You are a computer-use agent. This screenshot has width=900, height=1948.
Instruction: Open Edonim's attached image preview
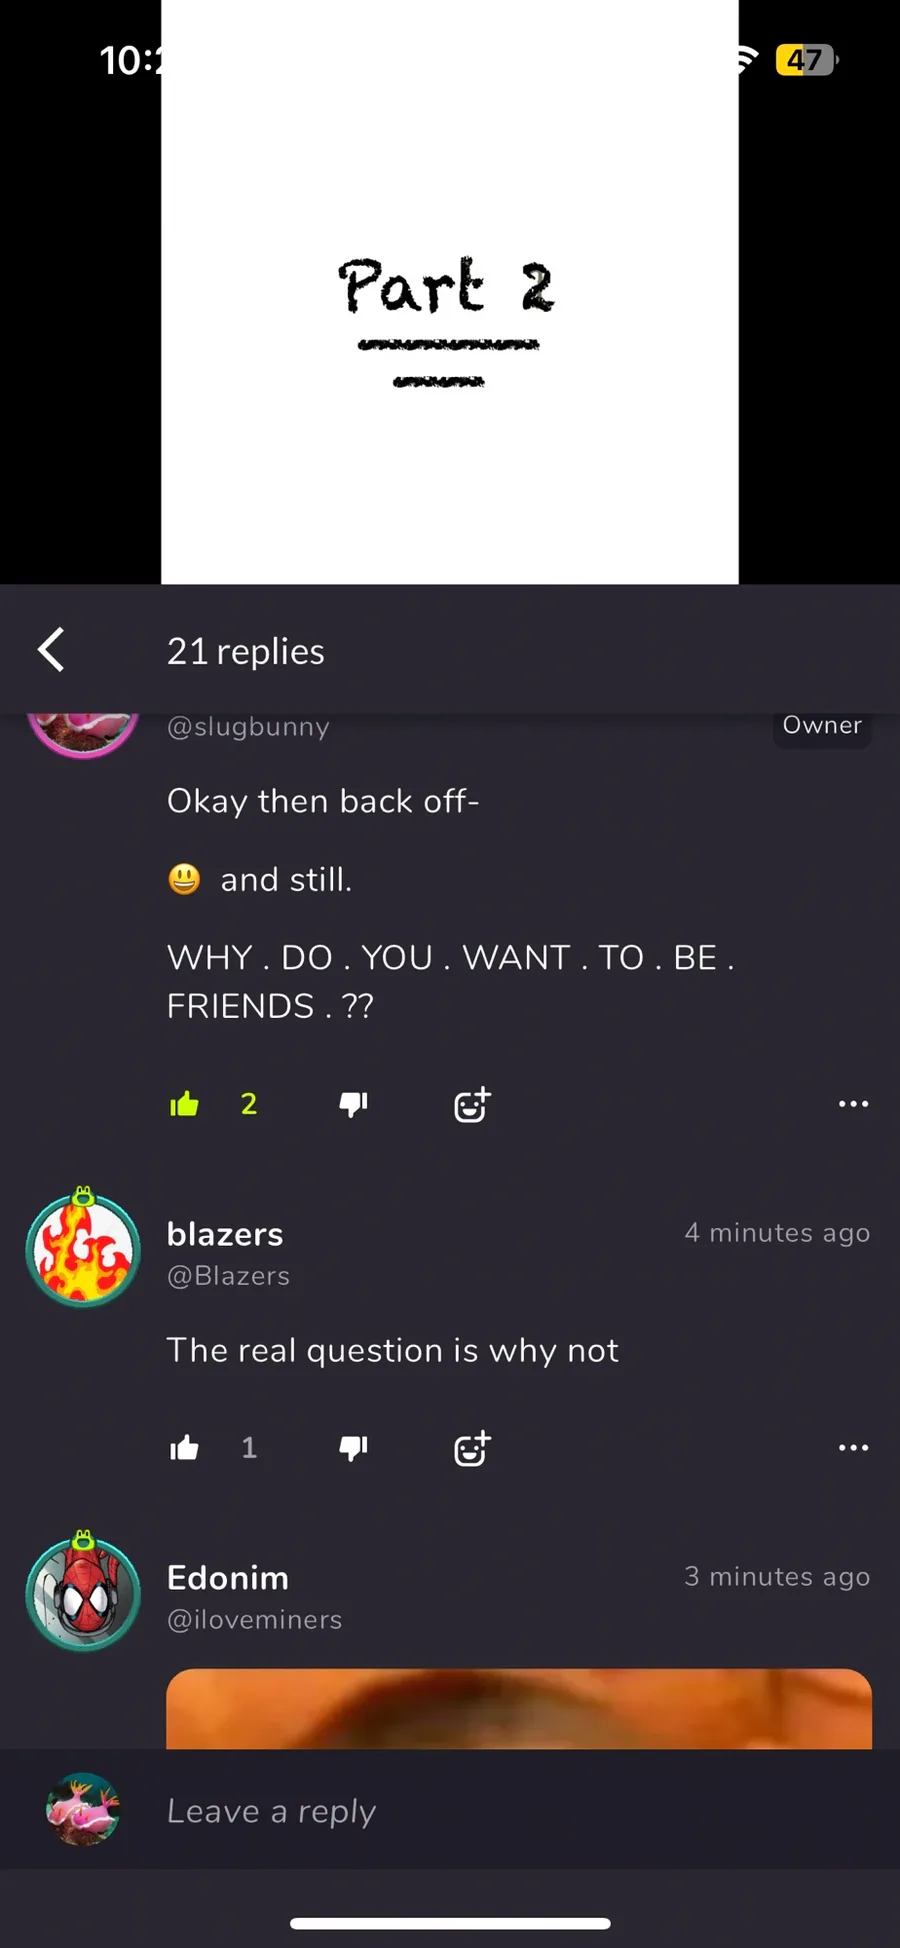[519, 1709]
